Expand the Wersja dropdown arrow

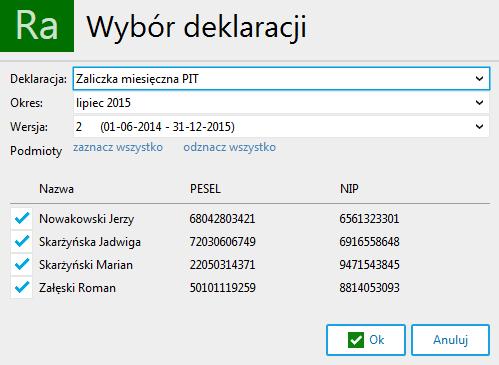click(479, 127)
